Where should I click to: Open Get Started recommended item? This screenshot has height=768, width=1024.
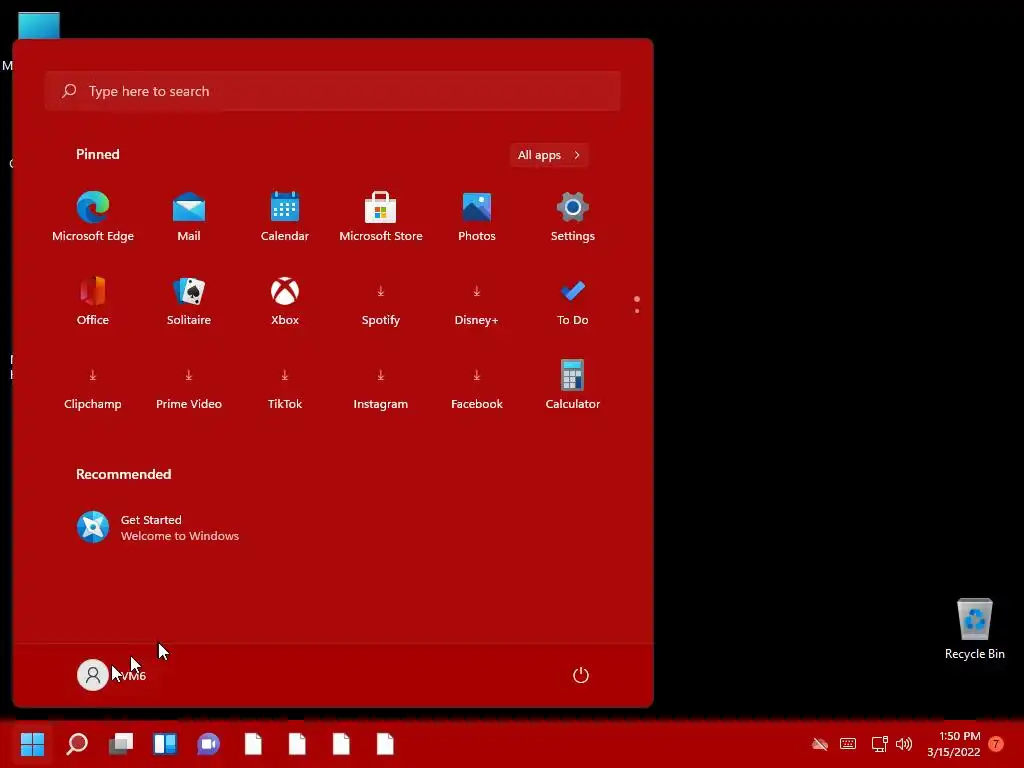tap(158, 528)
